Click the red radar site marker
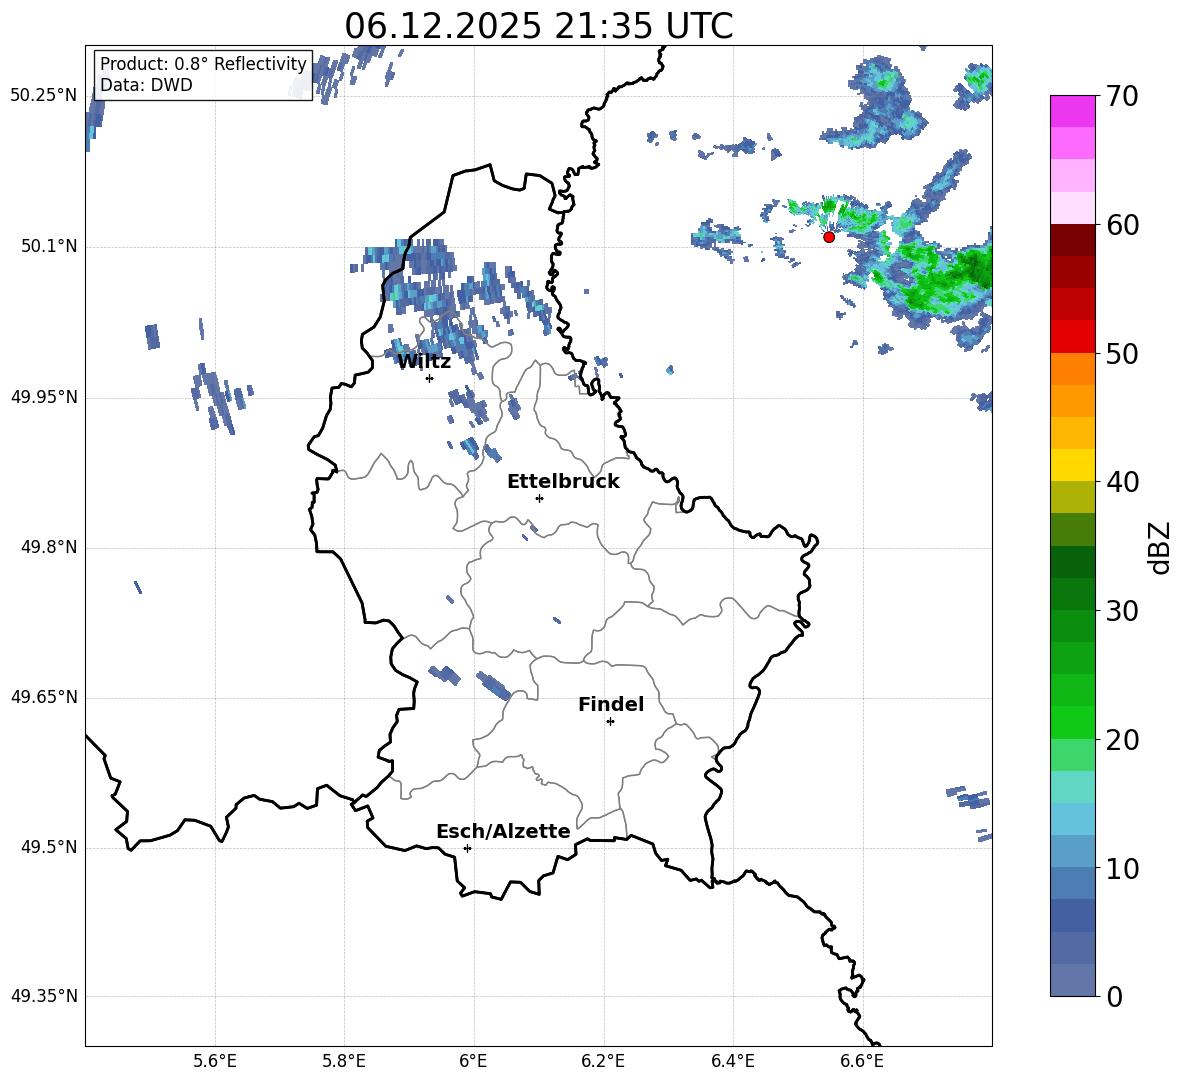 828,237
